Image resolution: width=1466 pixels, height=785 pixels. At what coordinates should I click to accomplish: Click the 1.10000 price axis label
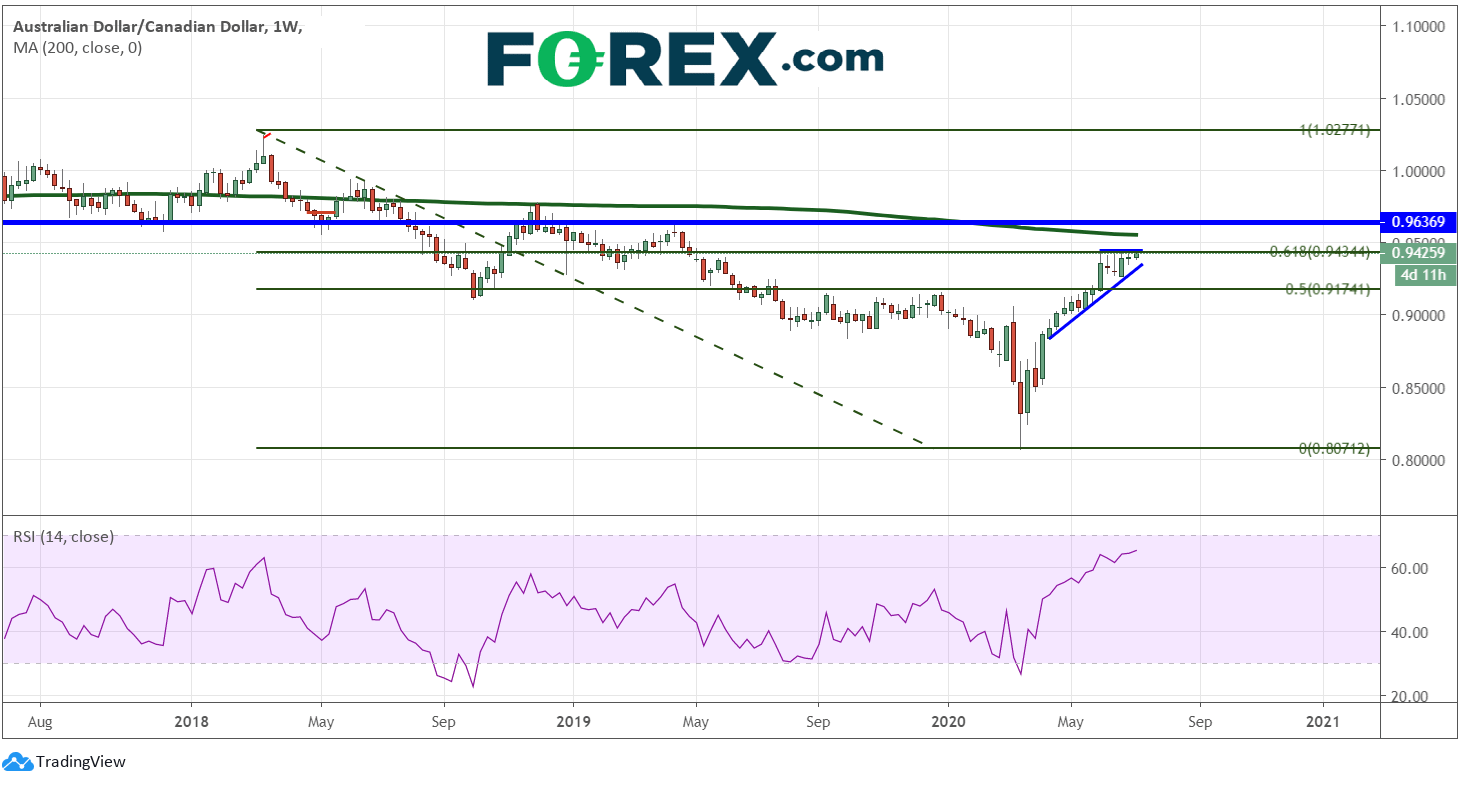[x=1416, y=26]
